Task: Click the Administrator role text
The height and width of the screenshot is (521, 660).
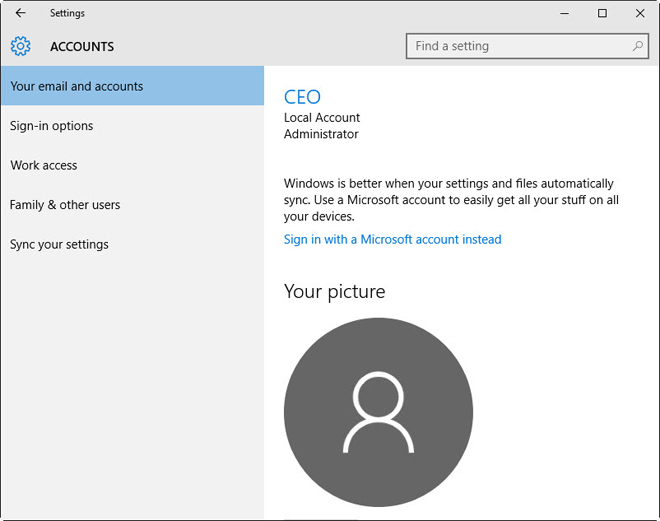Action: point(321,134)
